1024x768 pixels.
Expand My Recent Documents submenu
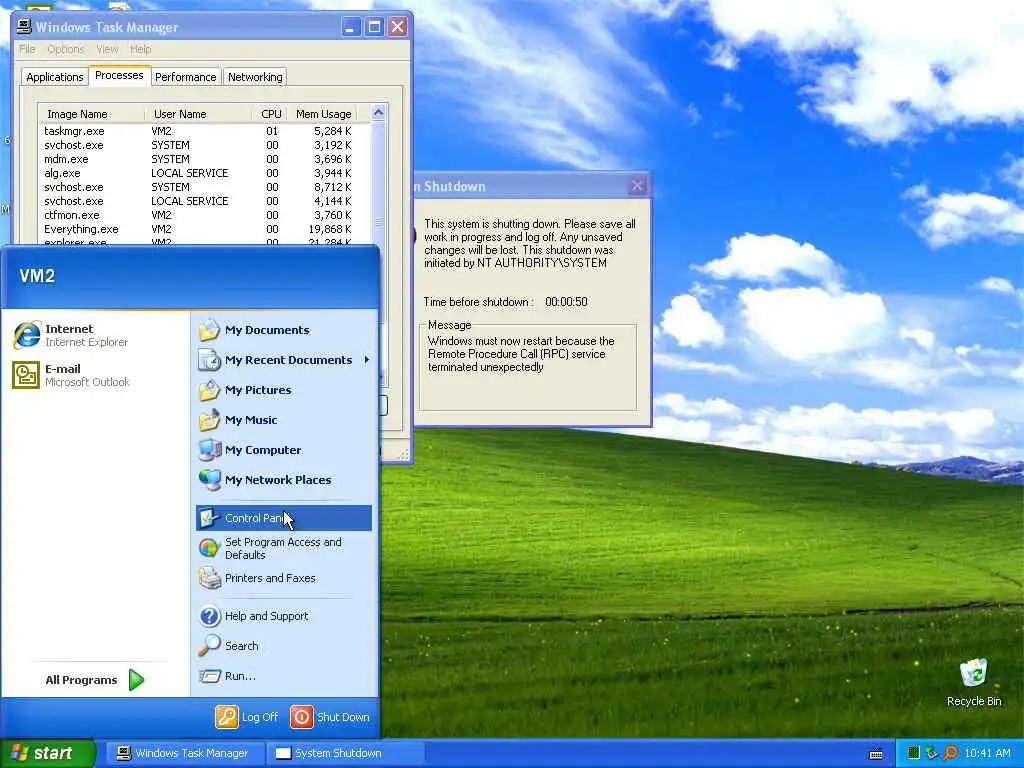283,360
